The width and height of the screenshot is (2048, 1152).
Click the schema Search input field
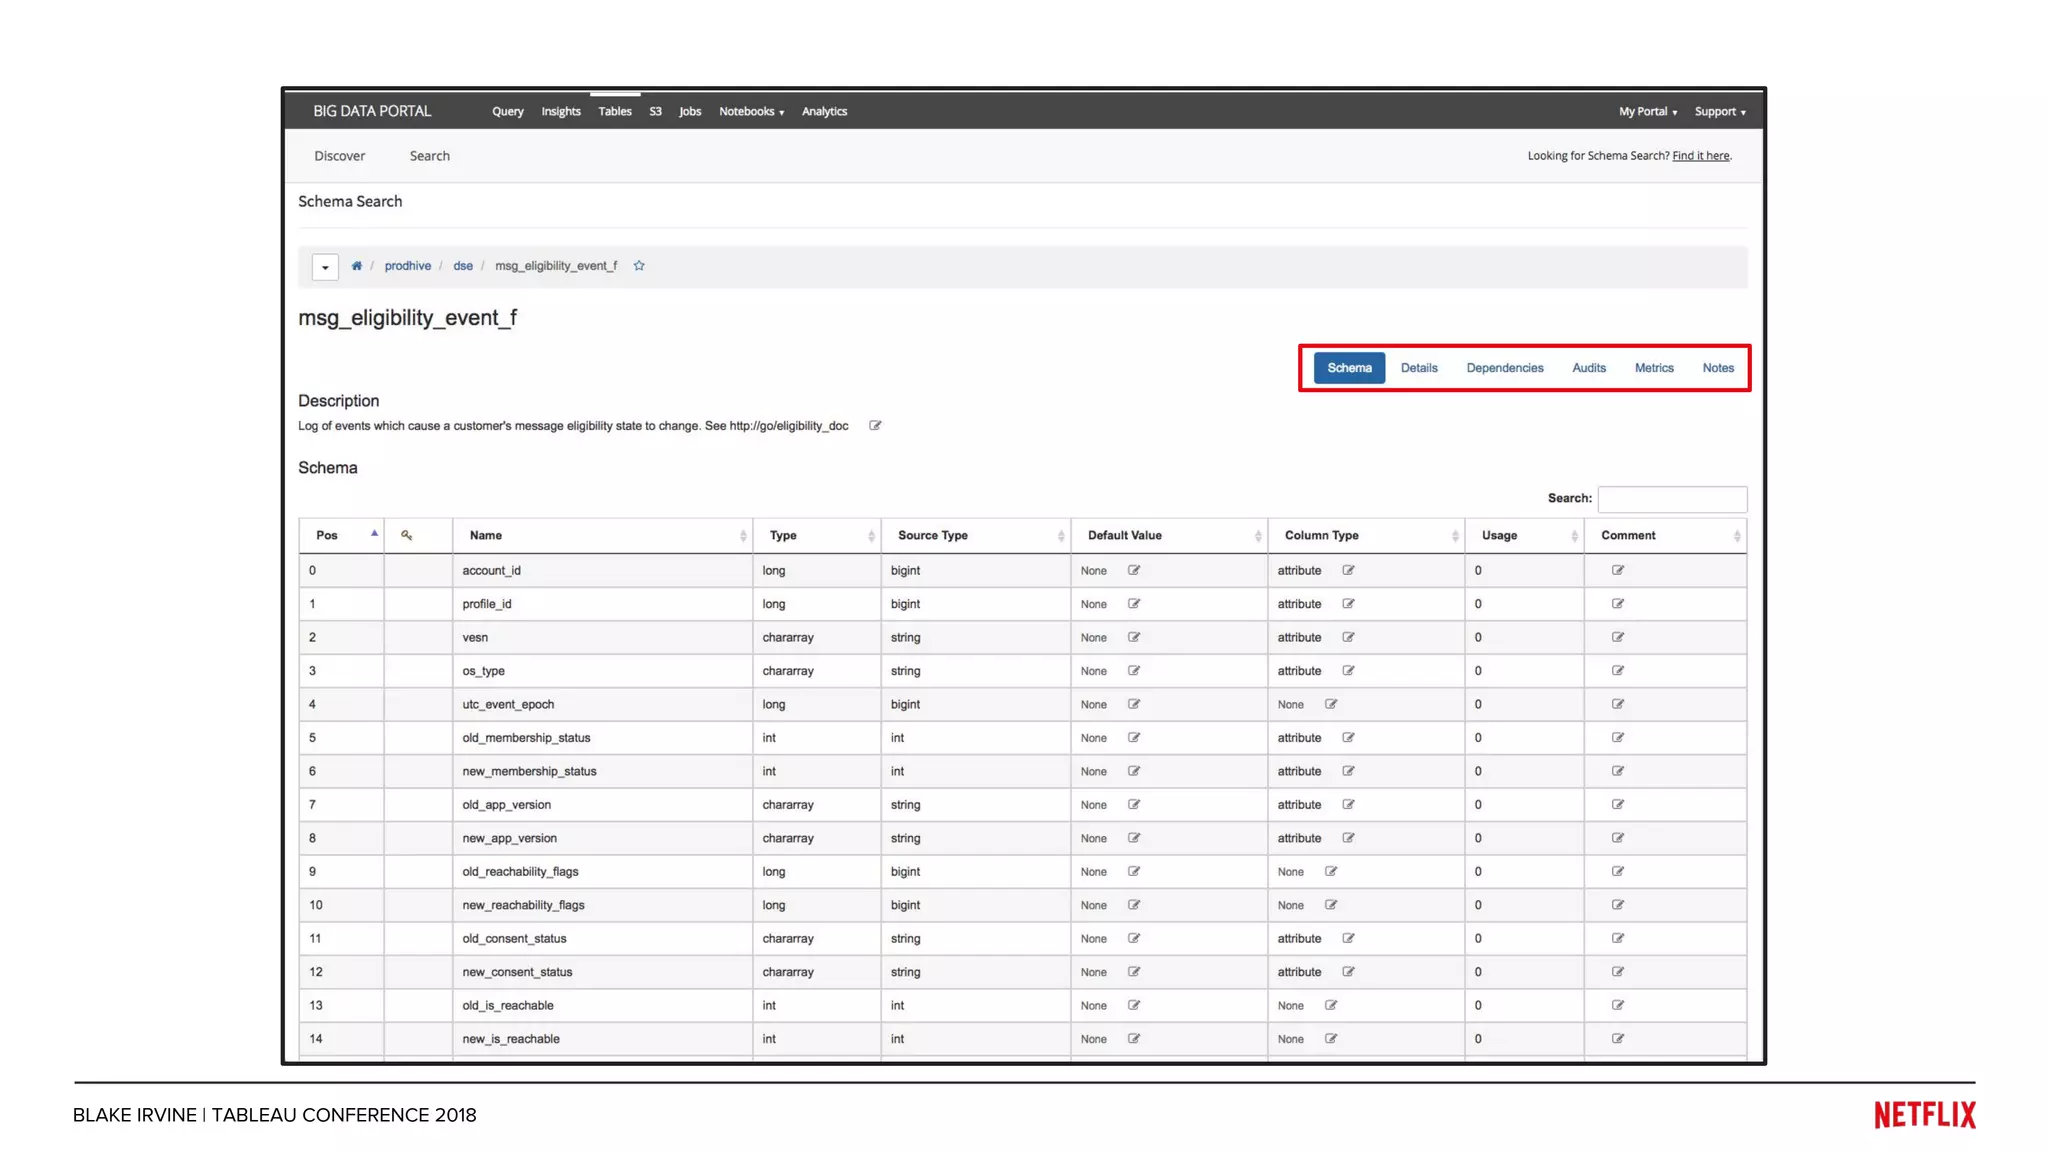click(x=1671, y=498)
